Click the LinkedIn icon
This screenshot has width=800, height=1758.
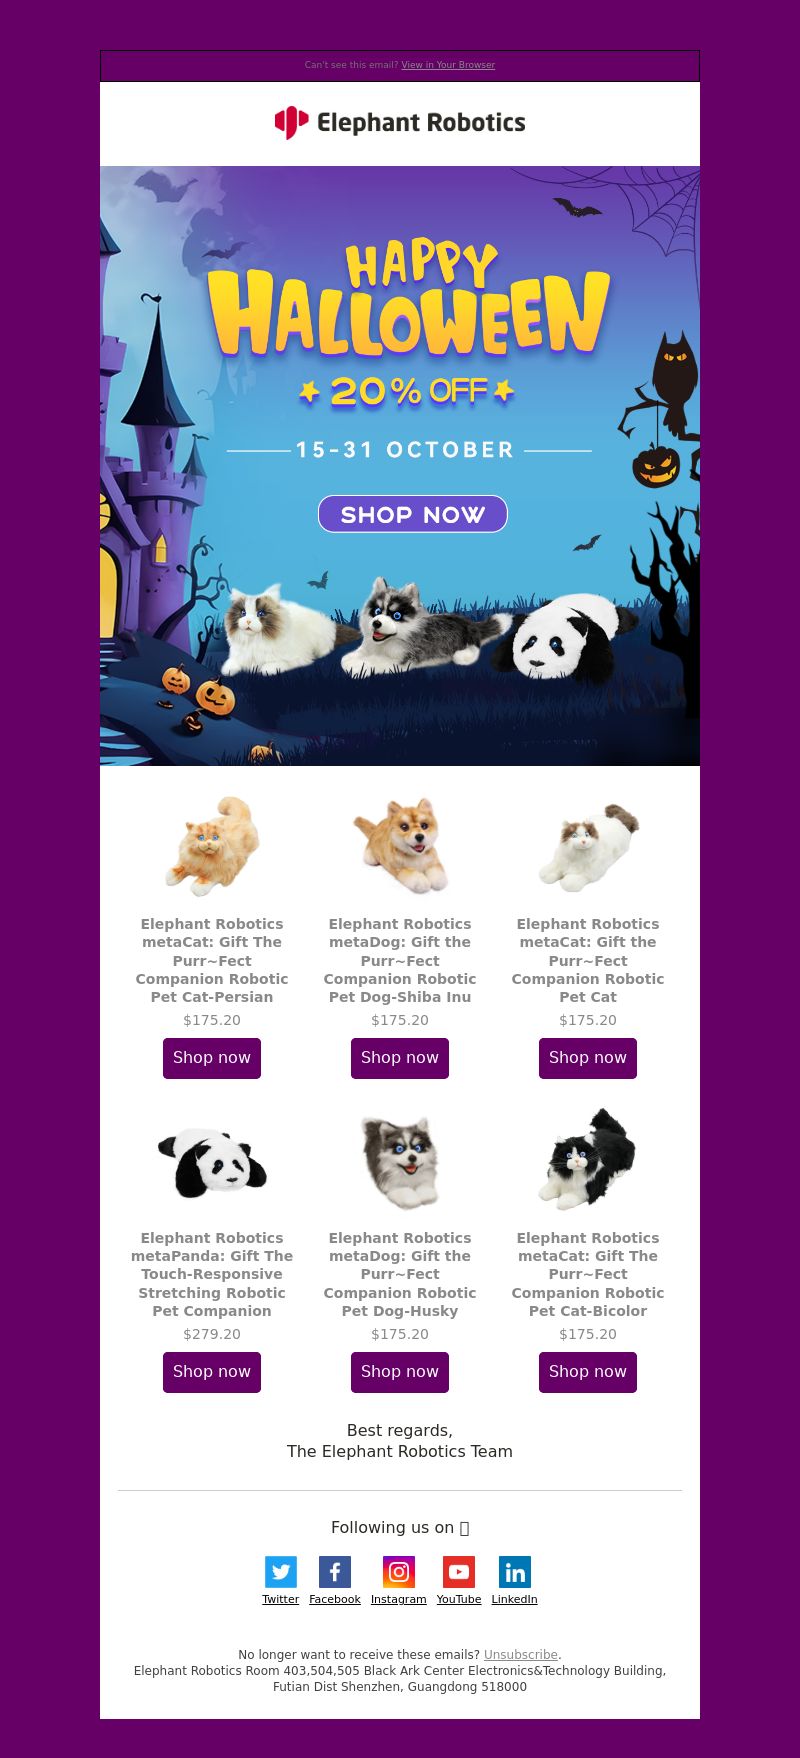pos(515,1571)
